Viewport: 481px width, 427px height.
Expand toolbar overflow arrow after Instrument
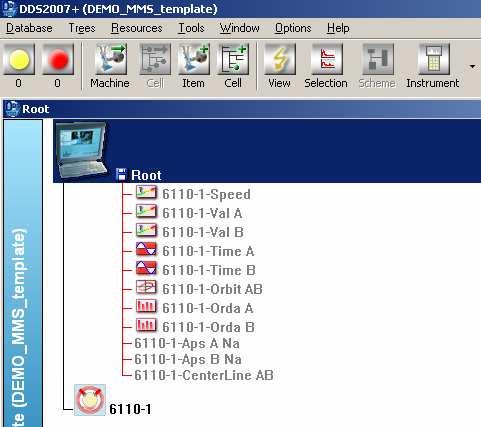coord(472,67)
